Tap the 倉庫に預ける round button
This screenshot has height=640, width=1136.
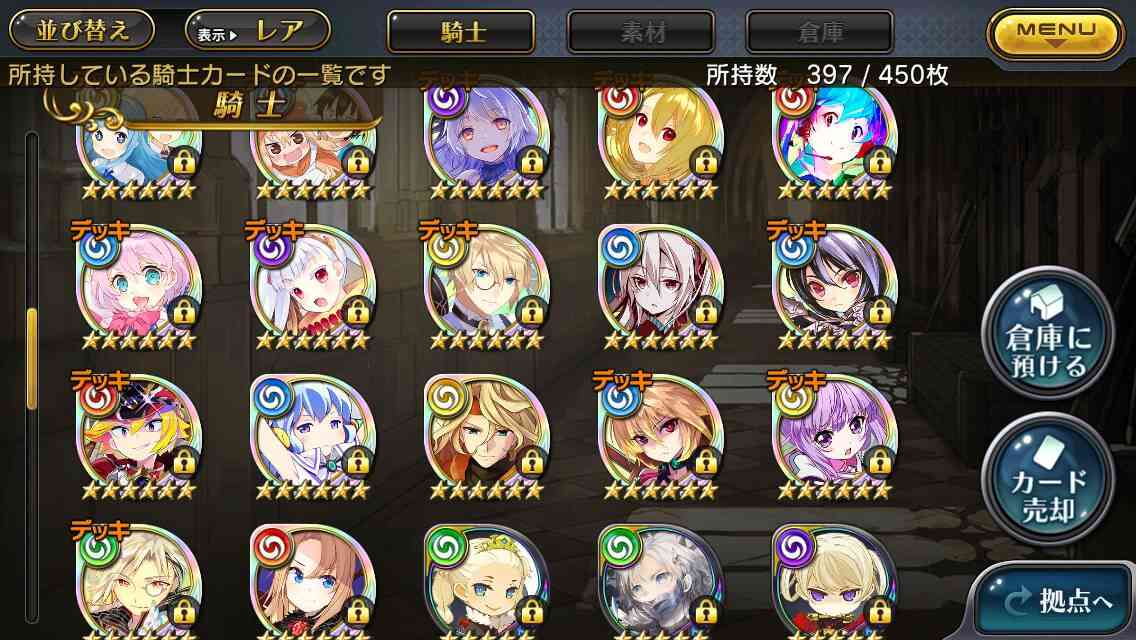coord(1048,333)
